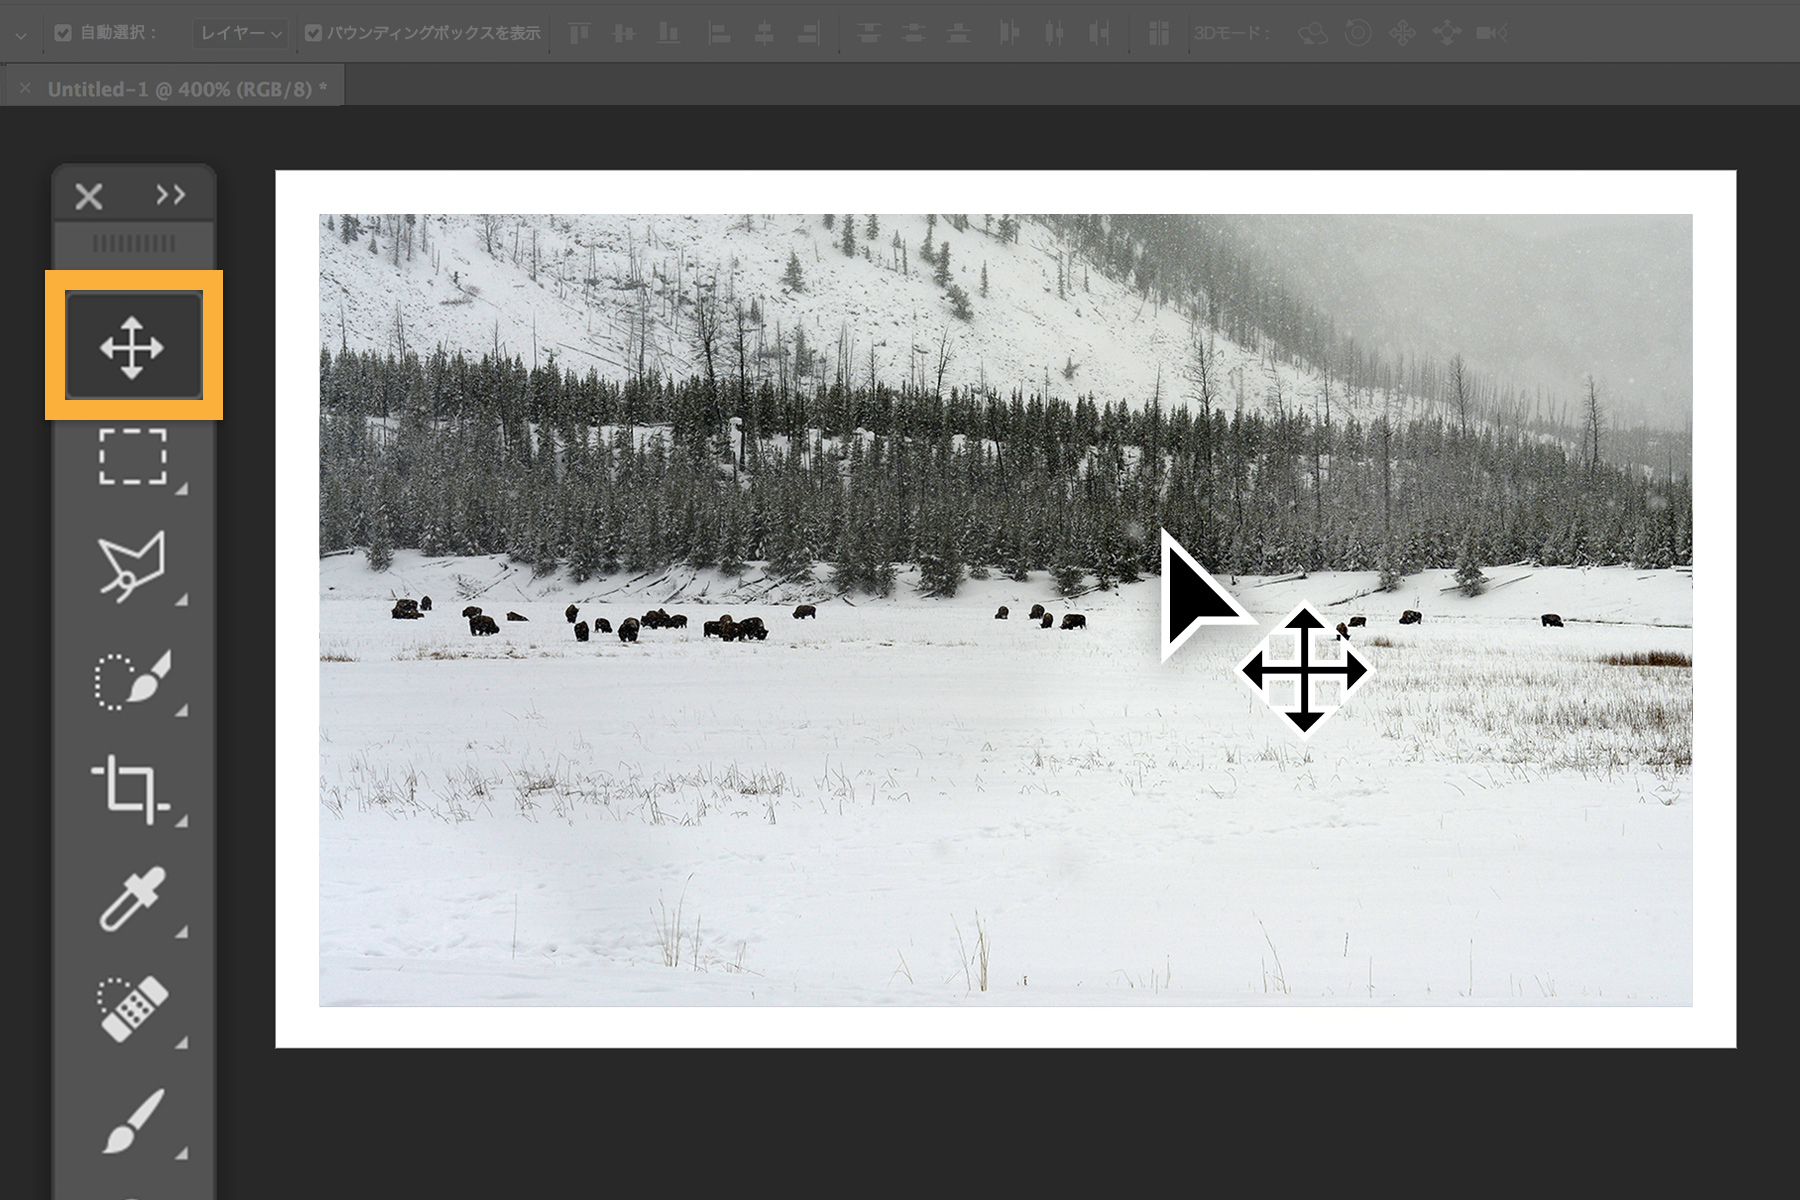The height and width of the screenshot is (1200, 1800).
Task: Expand tools panel with double chevron
Action: [x=171, y=194]
